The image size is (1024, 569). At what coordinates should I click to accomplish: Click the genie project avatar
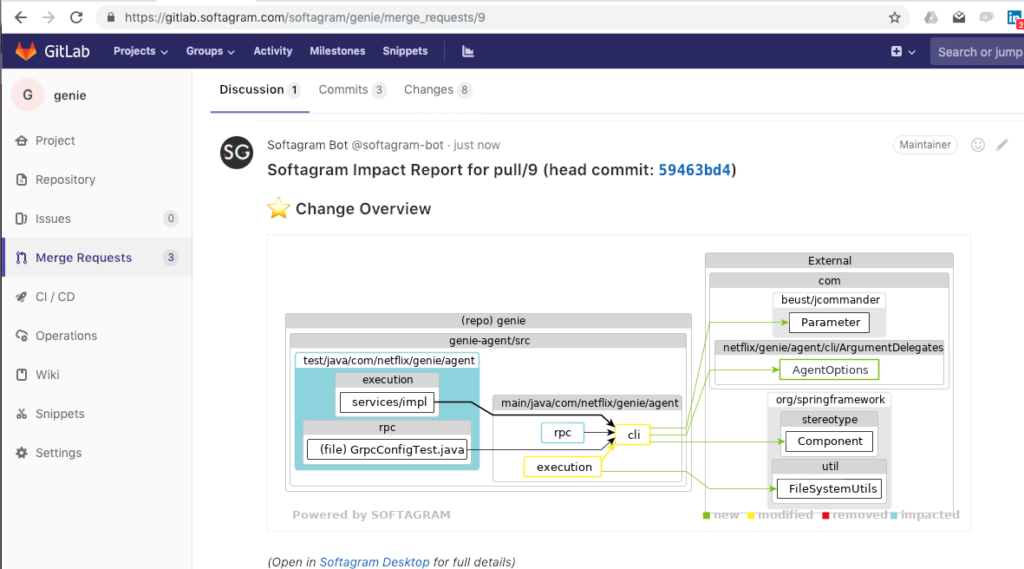[27, 95]
